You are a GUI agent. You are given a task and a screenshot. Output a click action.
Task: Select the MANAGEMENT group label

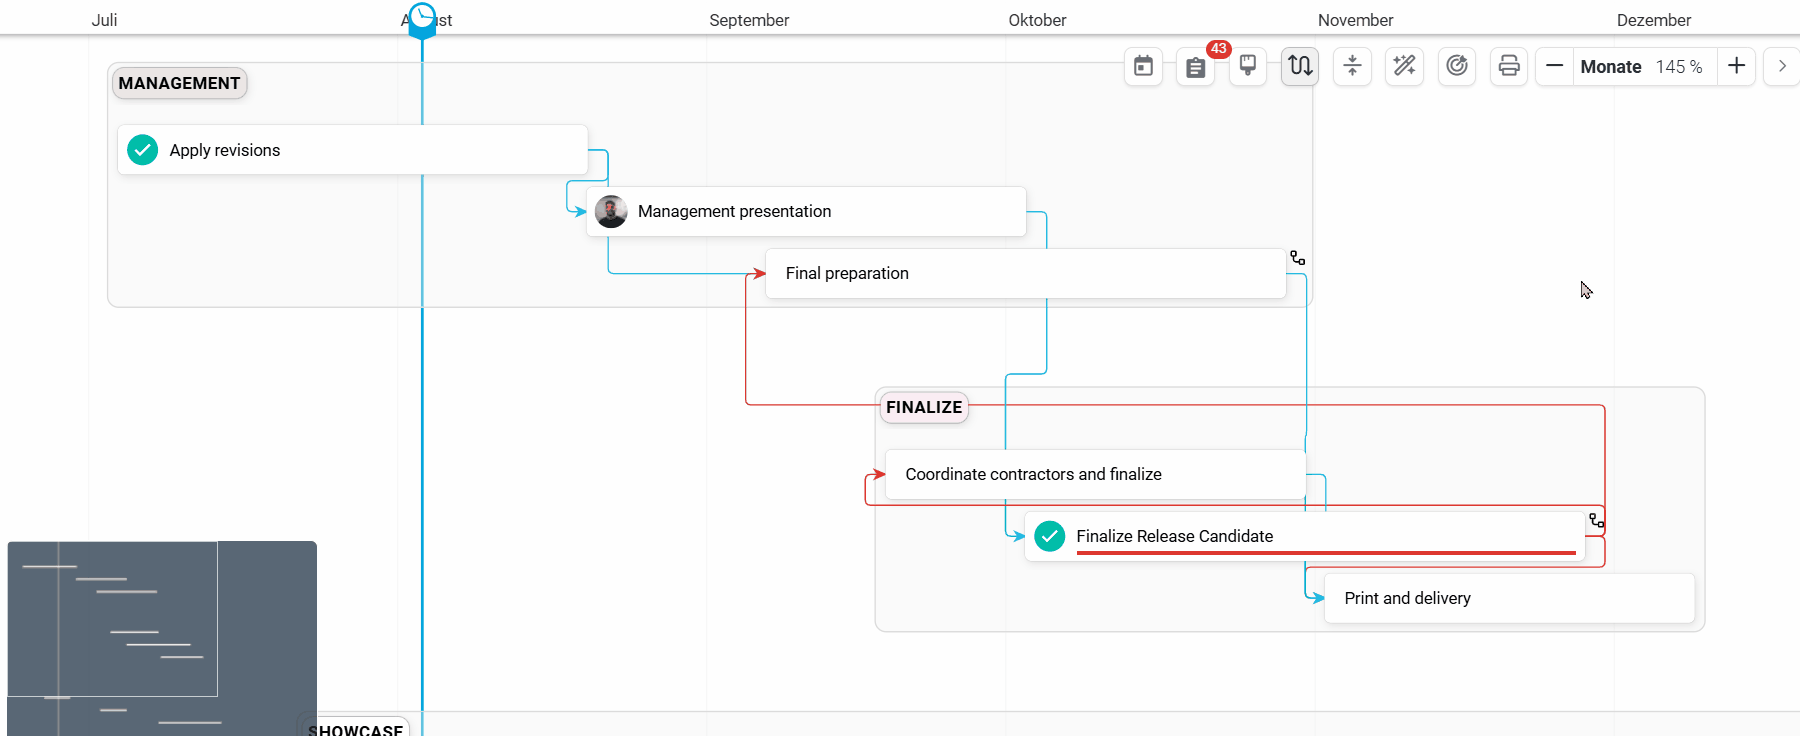(179, 83)
